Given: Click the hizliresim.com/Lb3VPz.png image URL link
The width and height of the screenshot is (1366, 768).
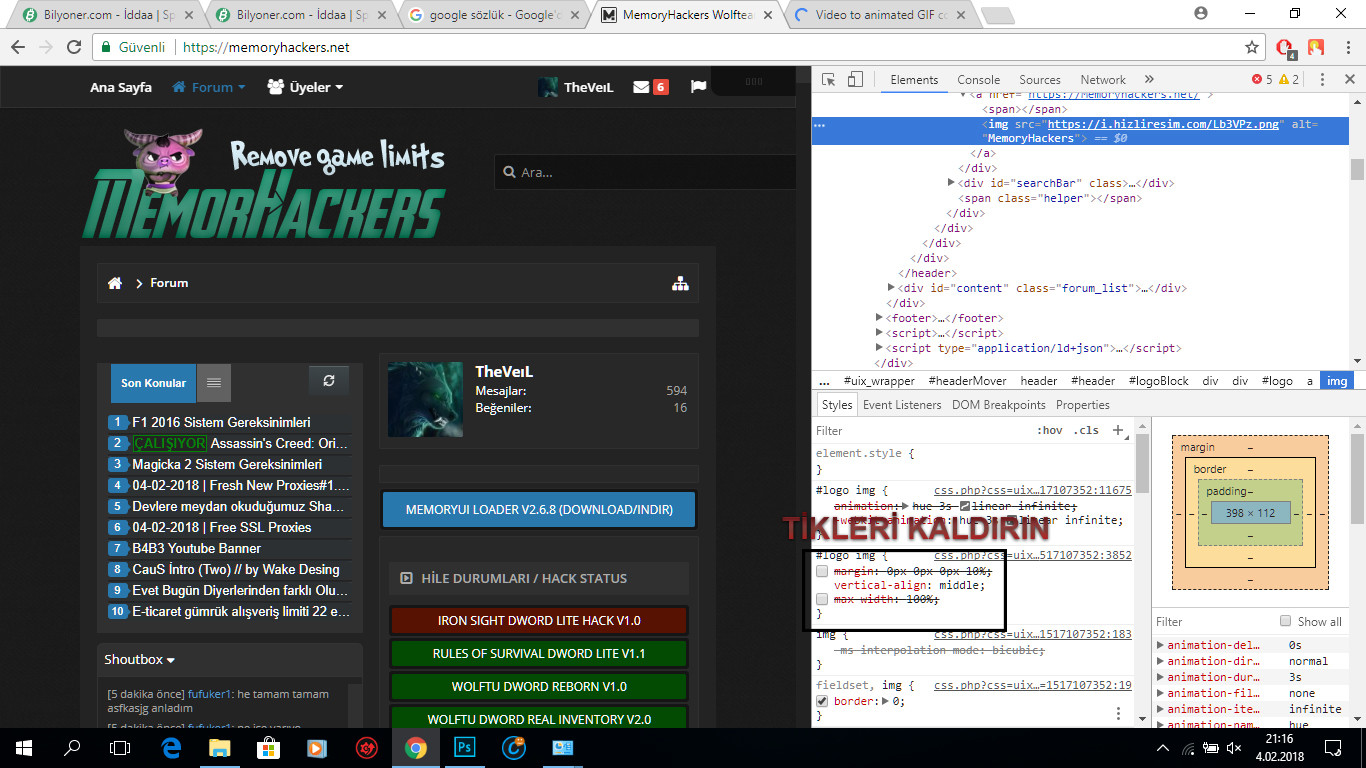Looking at the screenshot, I should 1163,124.
